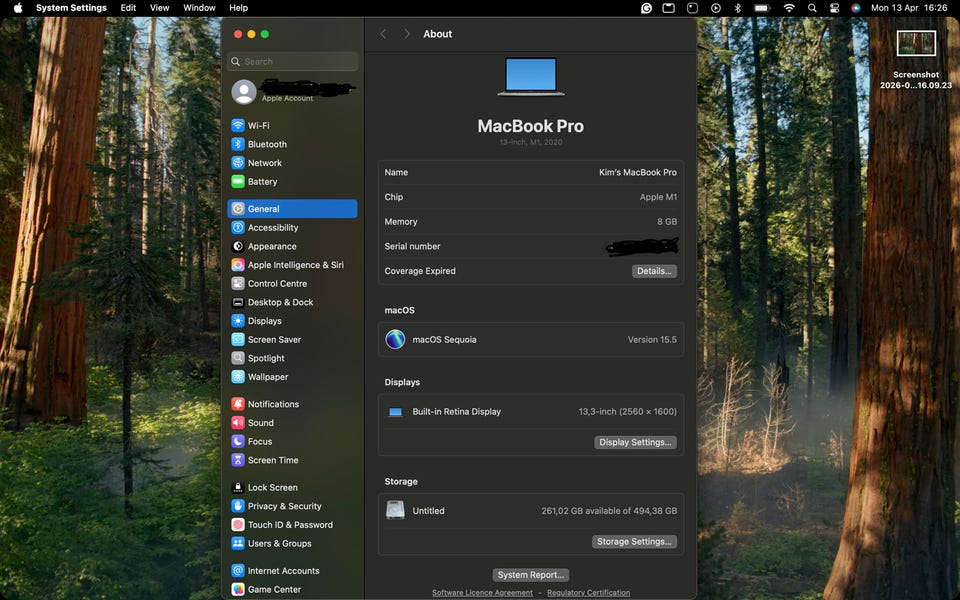Open the Regulatory Certification link

[x=588, y=593]
